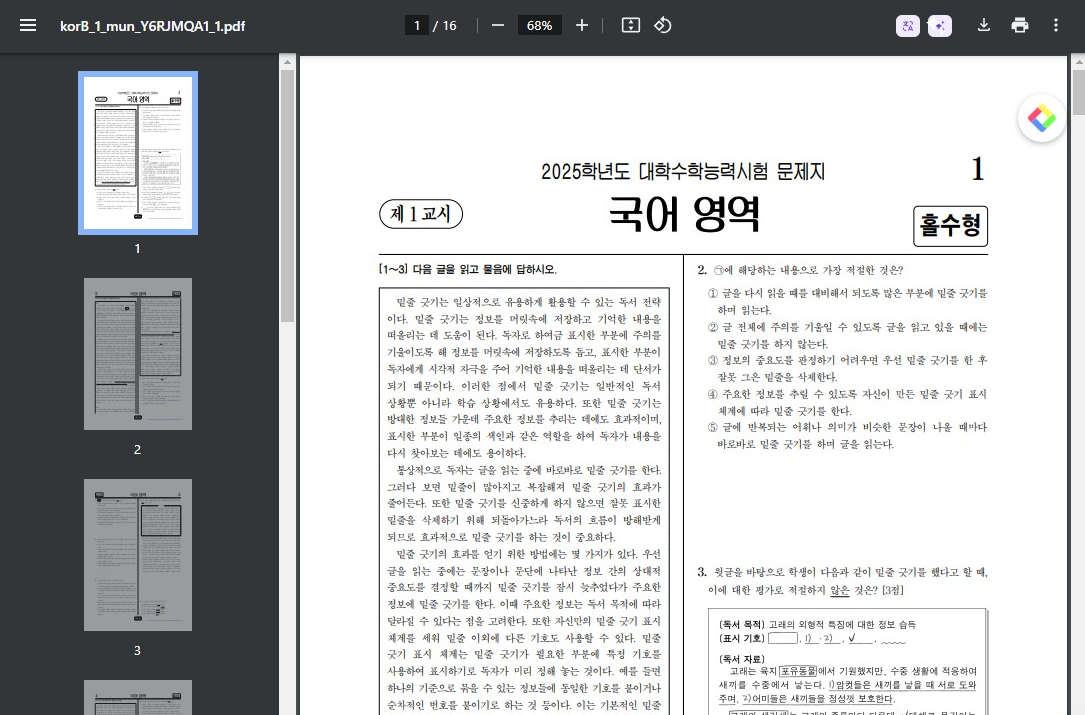Click answer choice ① of question 2

848,302
